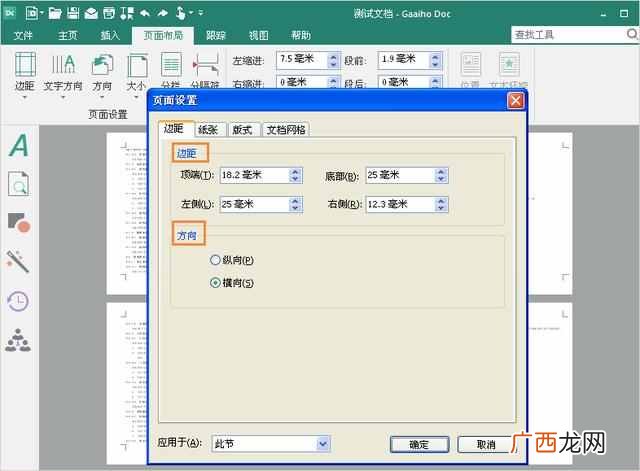Image resolution: width=640 pixels, height=471 pixels.
Task: Adjust the 右侧(R) margin spinner arrows
Action: coord(440,204)
